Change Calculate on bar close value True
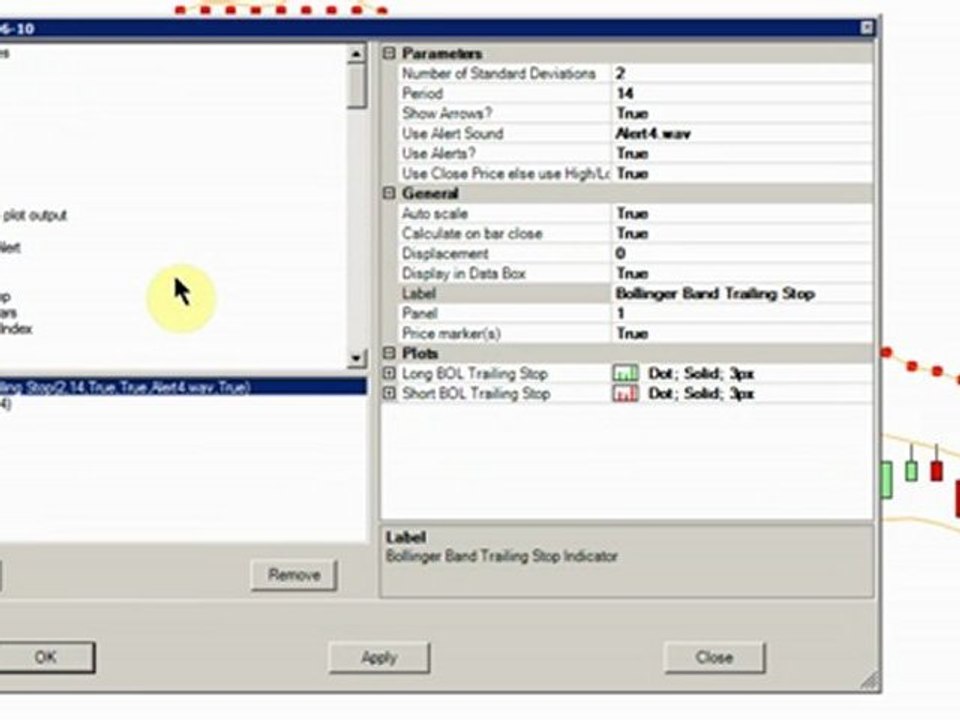The width and height of the screenshot is (960, 720). click(x=742, y=233)
